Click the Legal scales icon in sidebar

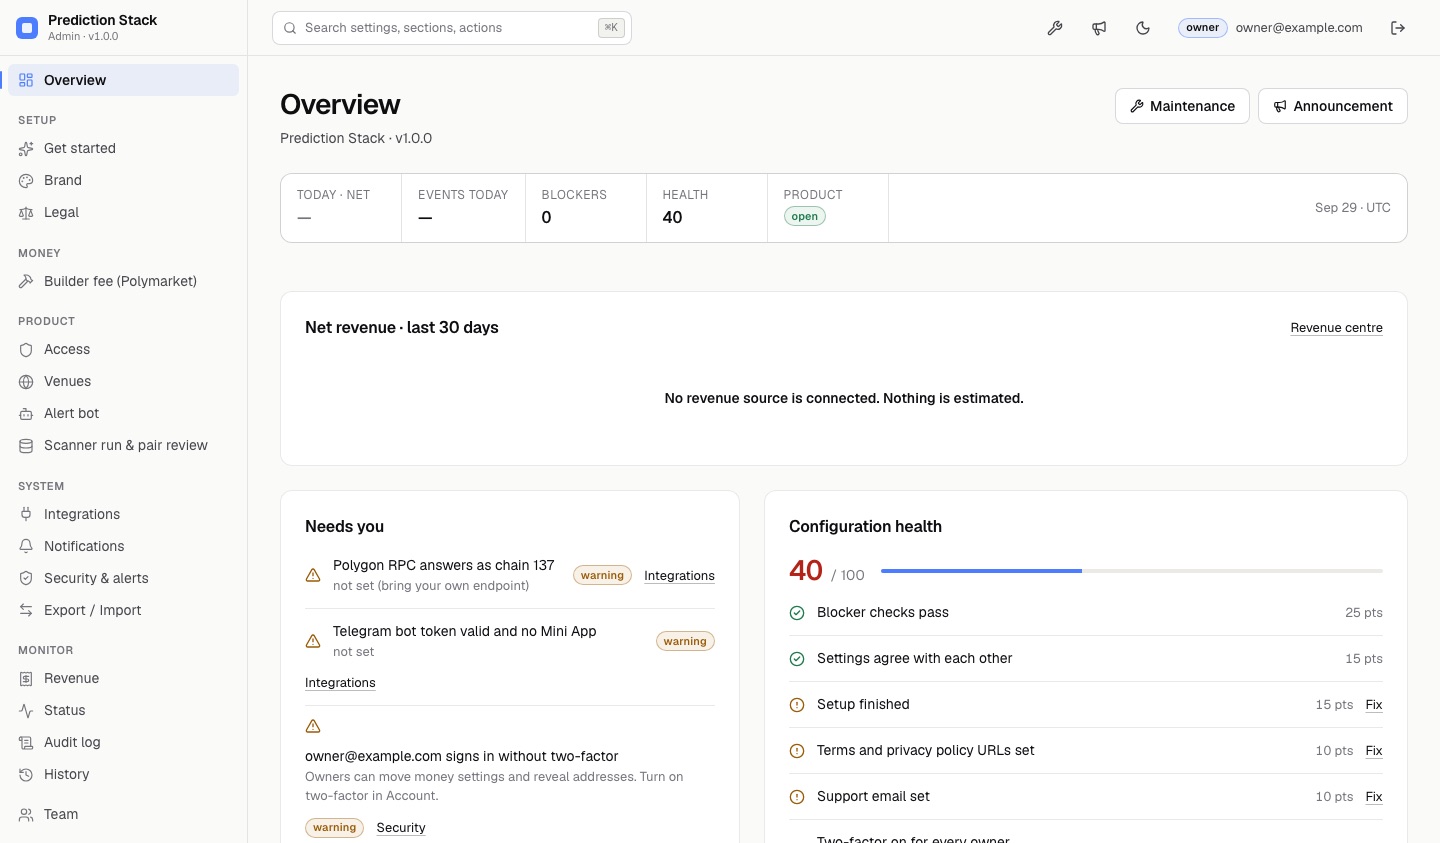click(x=26, y=213)
